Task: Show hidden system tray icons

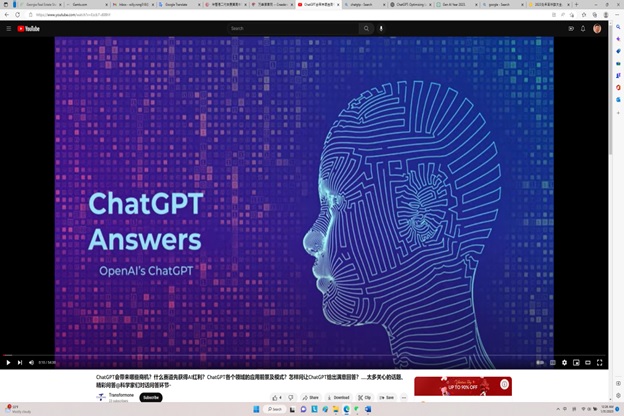Action: [x=558, y=409]
